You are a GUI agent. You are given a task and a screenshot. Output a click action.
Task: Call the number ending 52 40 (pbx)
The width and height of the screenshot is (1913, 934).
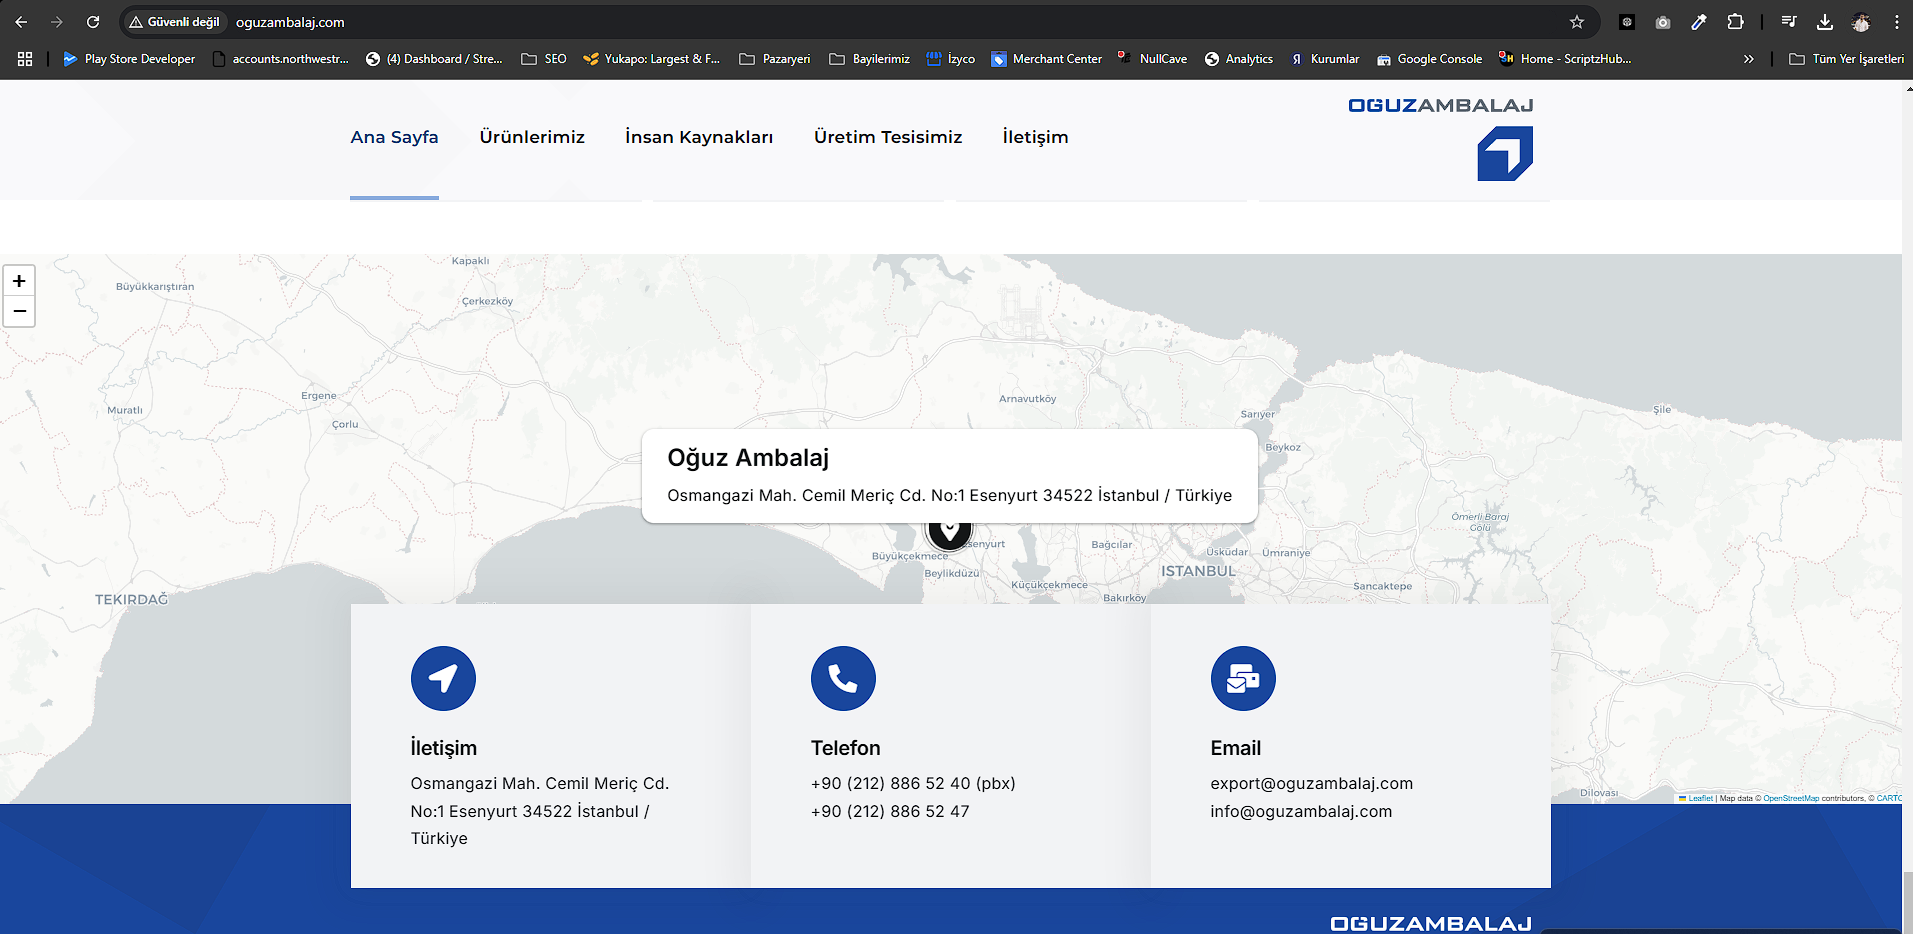tap(913, 784)
